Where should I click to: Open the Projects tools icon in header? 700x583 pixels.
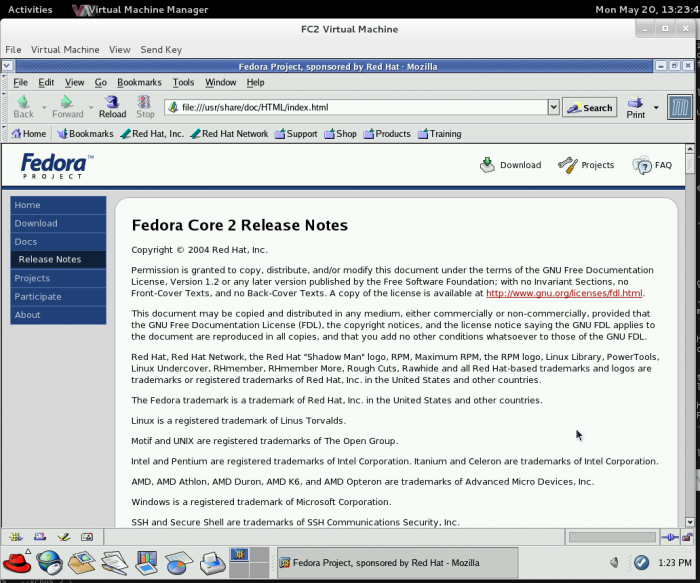tap(567, 165)
